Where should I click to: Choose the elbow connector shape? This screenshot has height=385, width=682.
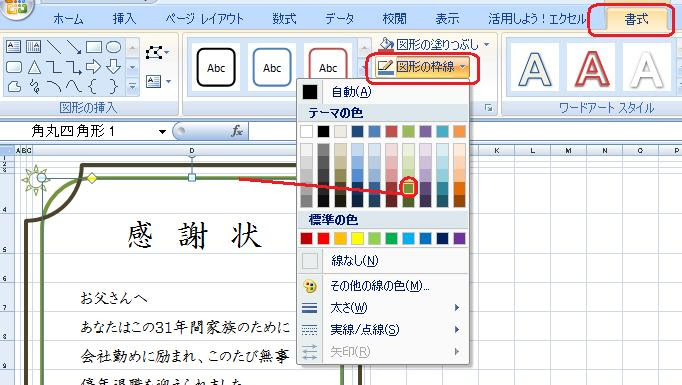tap(53, 67)
